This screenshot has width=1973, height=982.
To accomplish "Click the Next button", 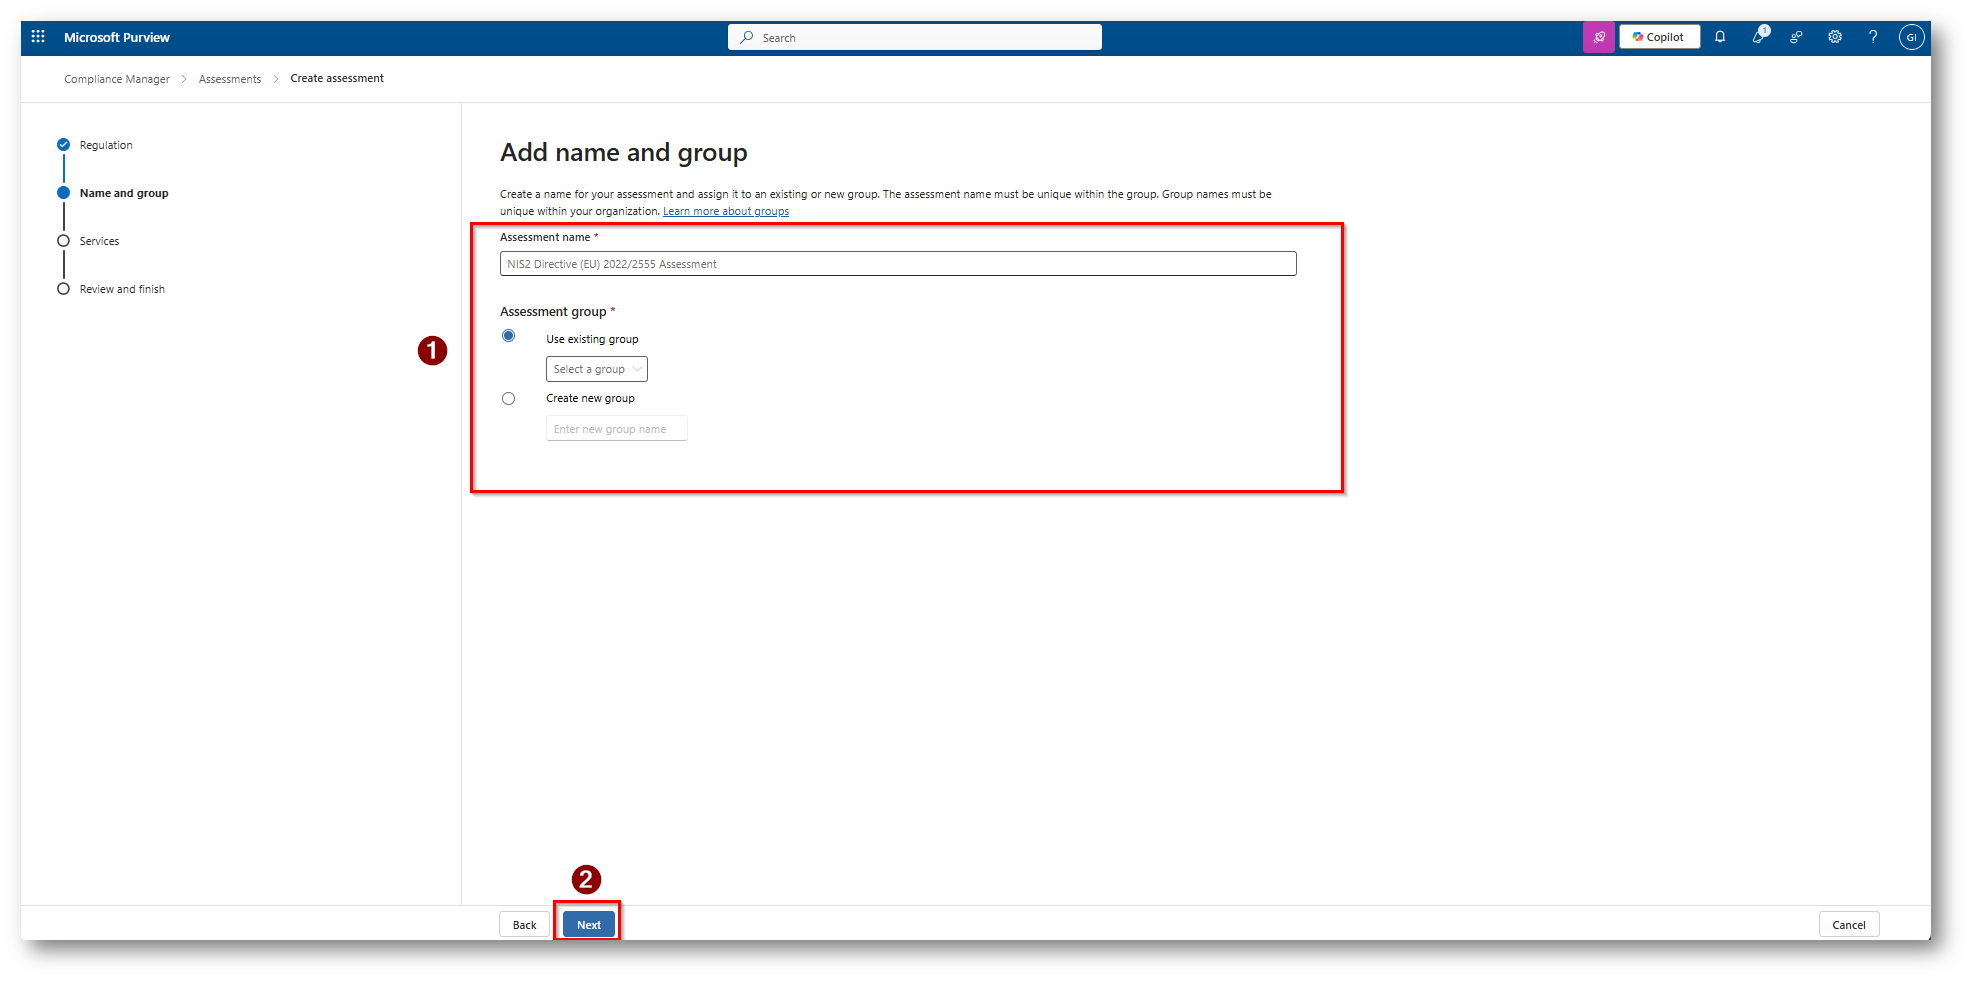I will coord(589,925).
